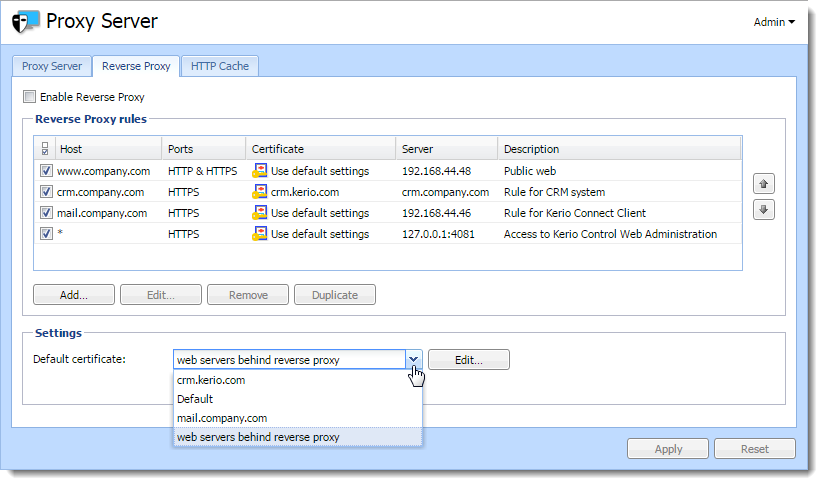Select the mail.company.com host cell
Viewport: 823px width, 485px height.
[102, 213]
